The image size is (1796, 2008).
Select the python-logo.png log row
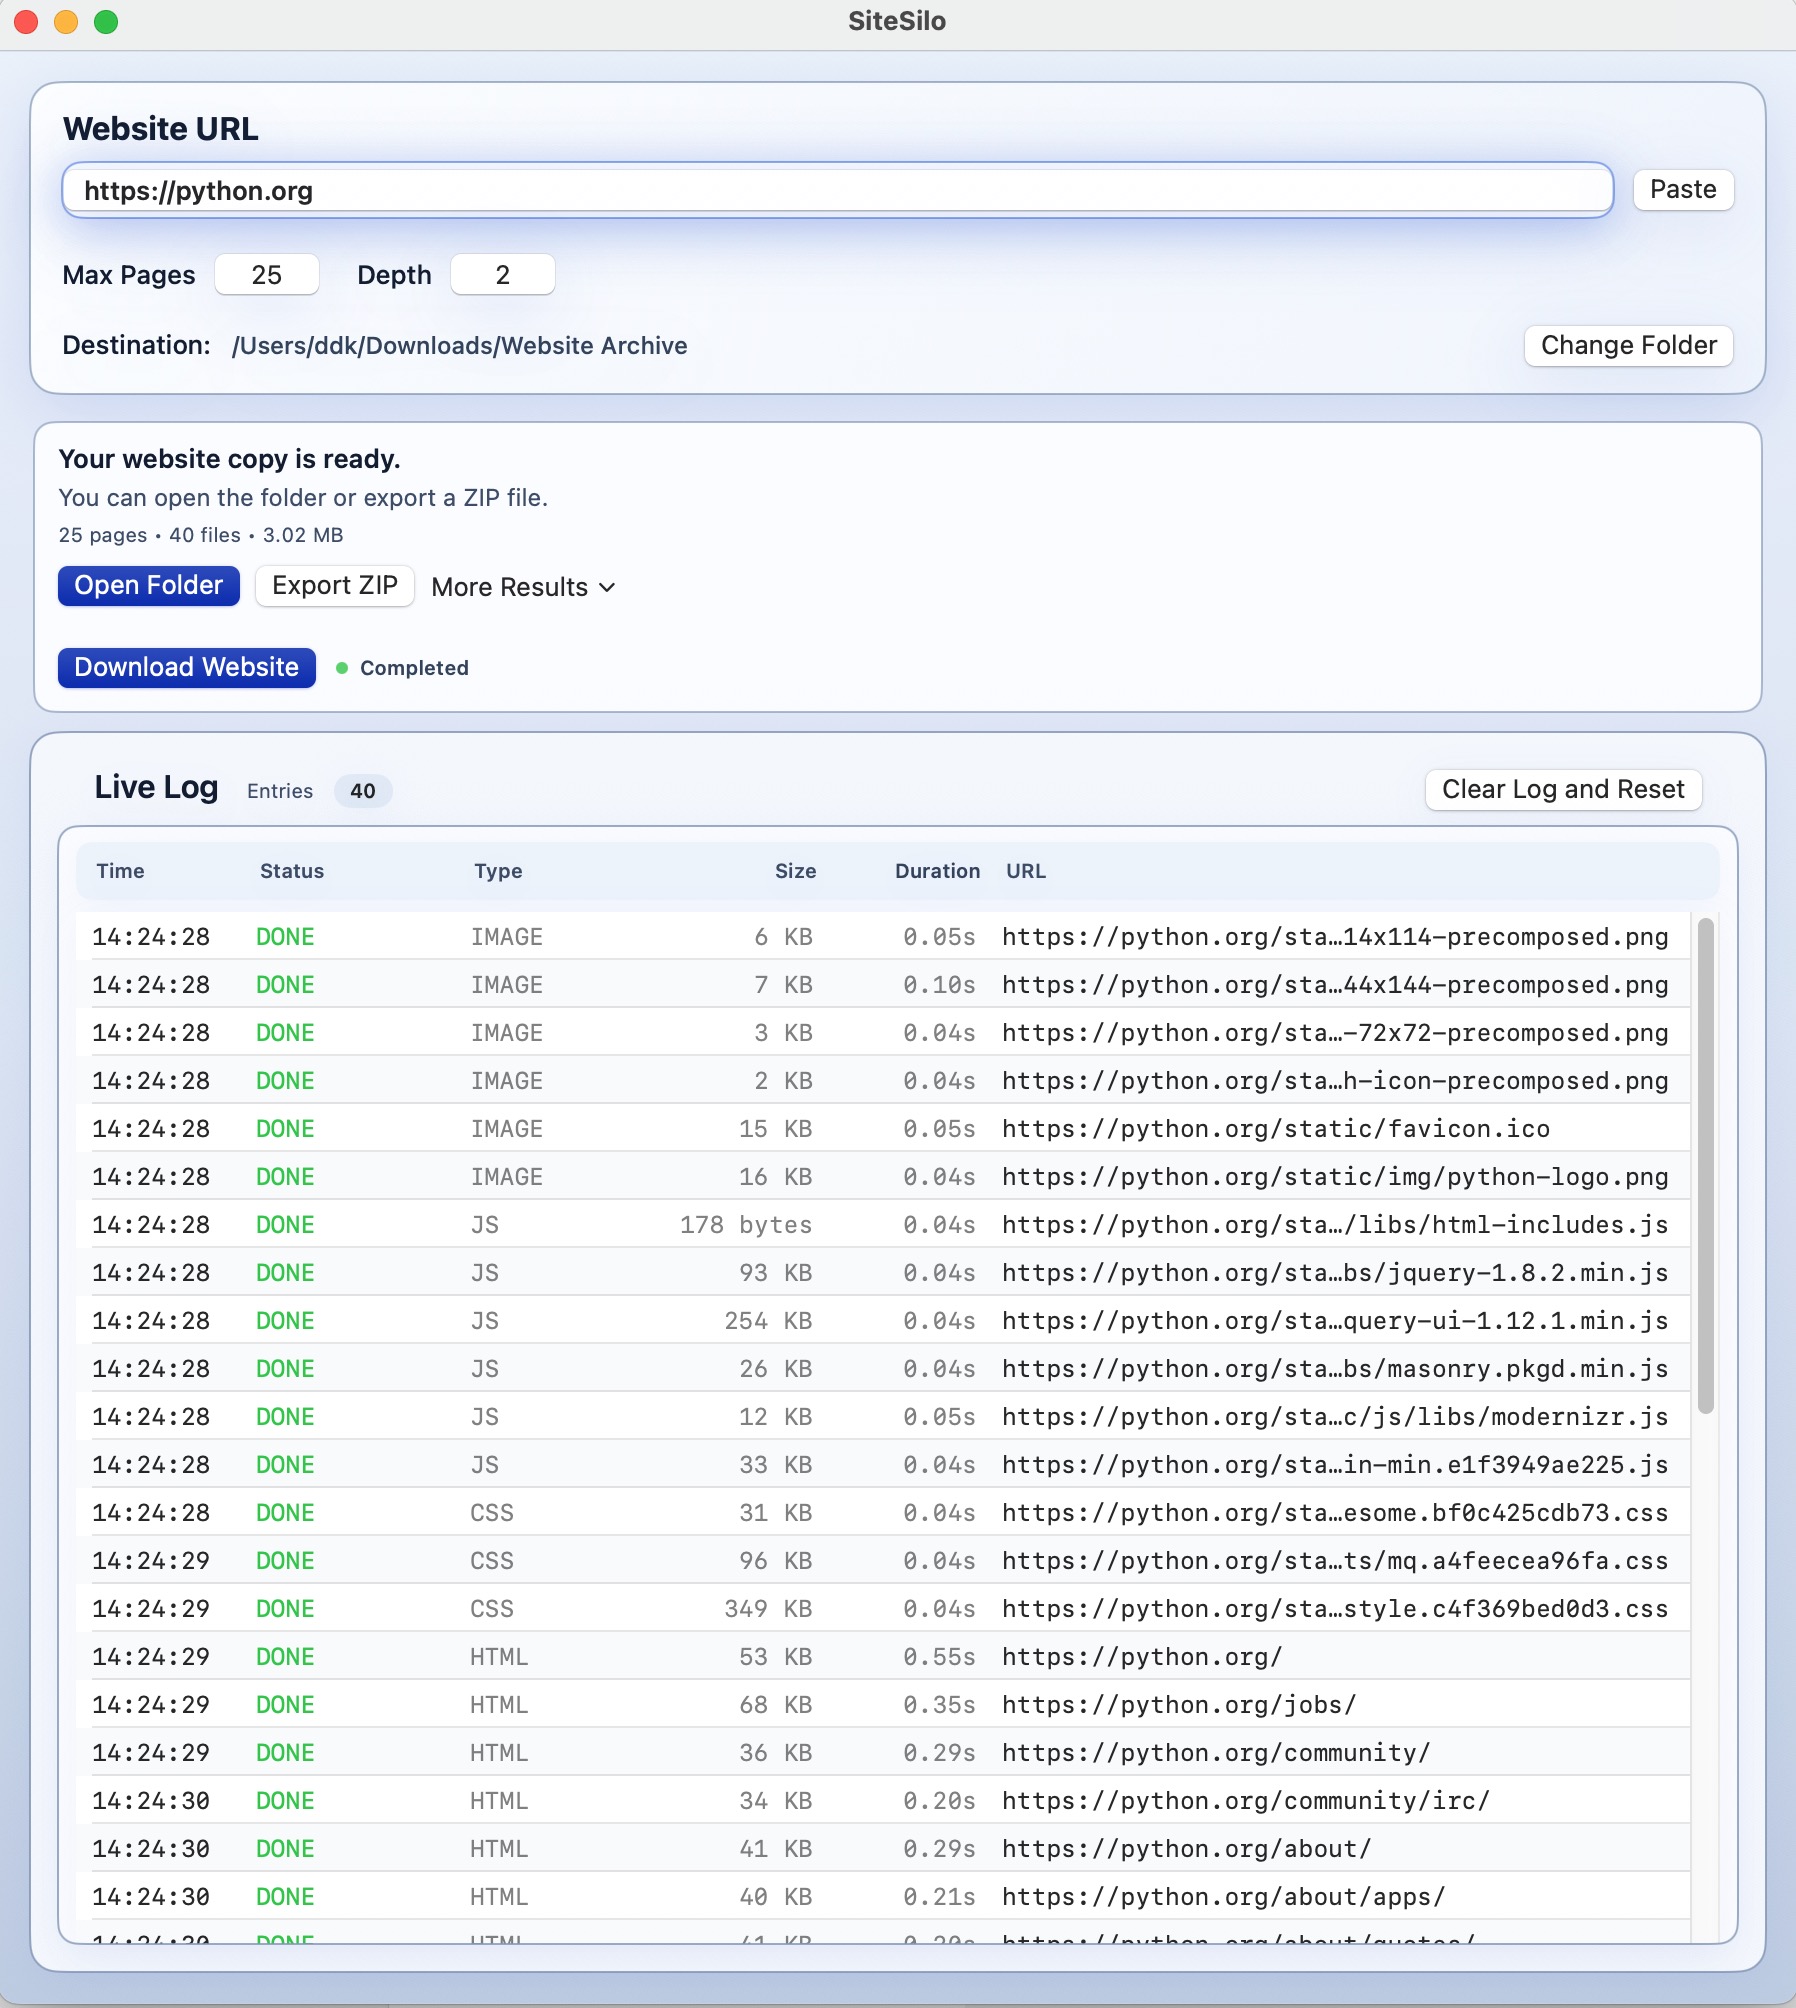tap(883, 1177)
